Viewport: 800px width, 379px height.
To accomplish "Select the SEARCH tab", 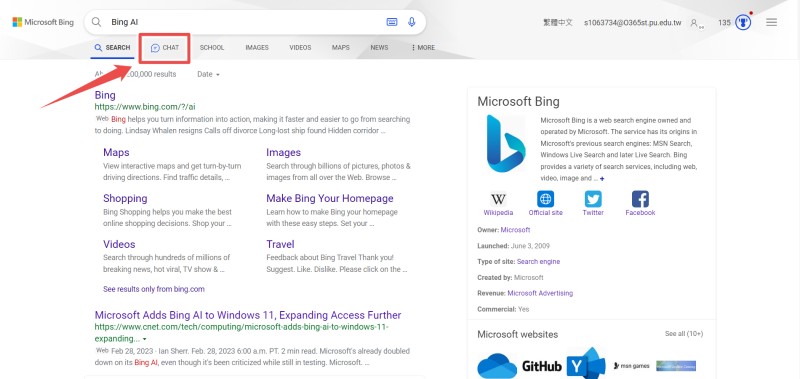I will pos(112,47).
